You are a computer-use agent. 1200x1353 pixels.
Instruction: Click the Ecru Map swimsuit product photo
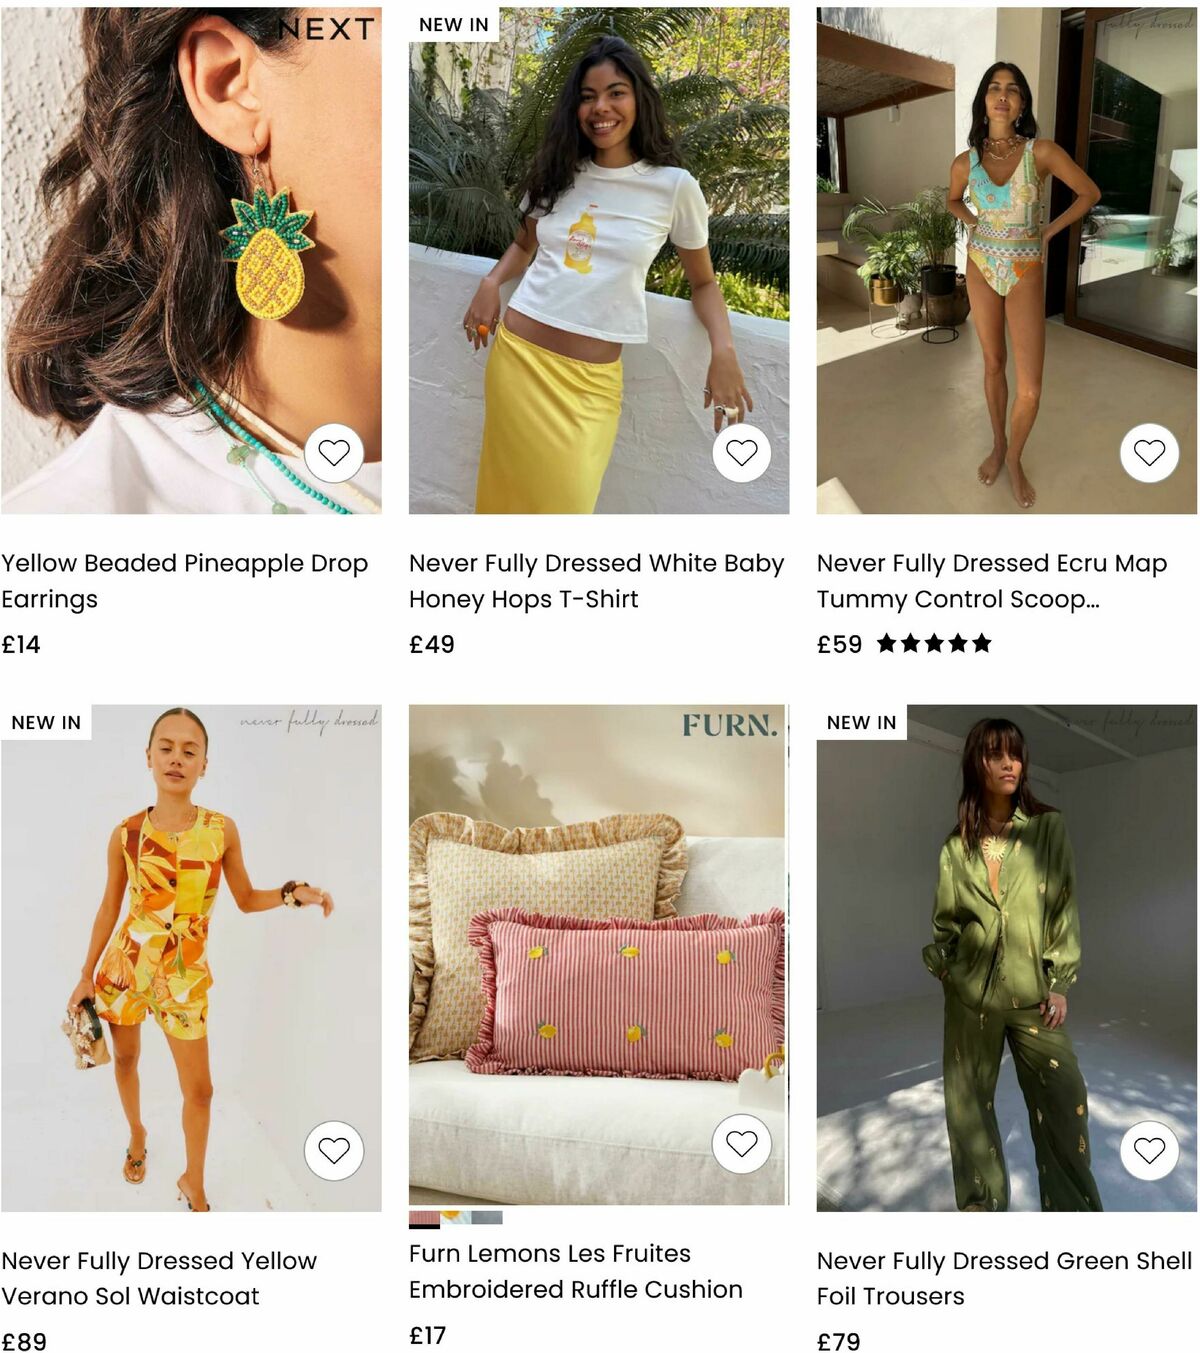tap(1000, 260)
